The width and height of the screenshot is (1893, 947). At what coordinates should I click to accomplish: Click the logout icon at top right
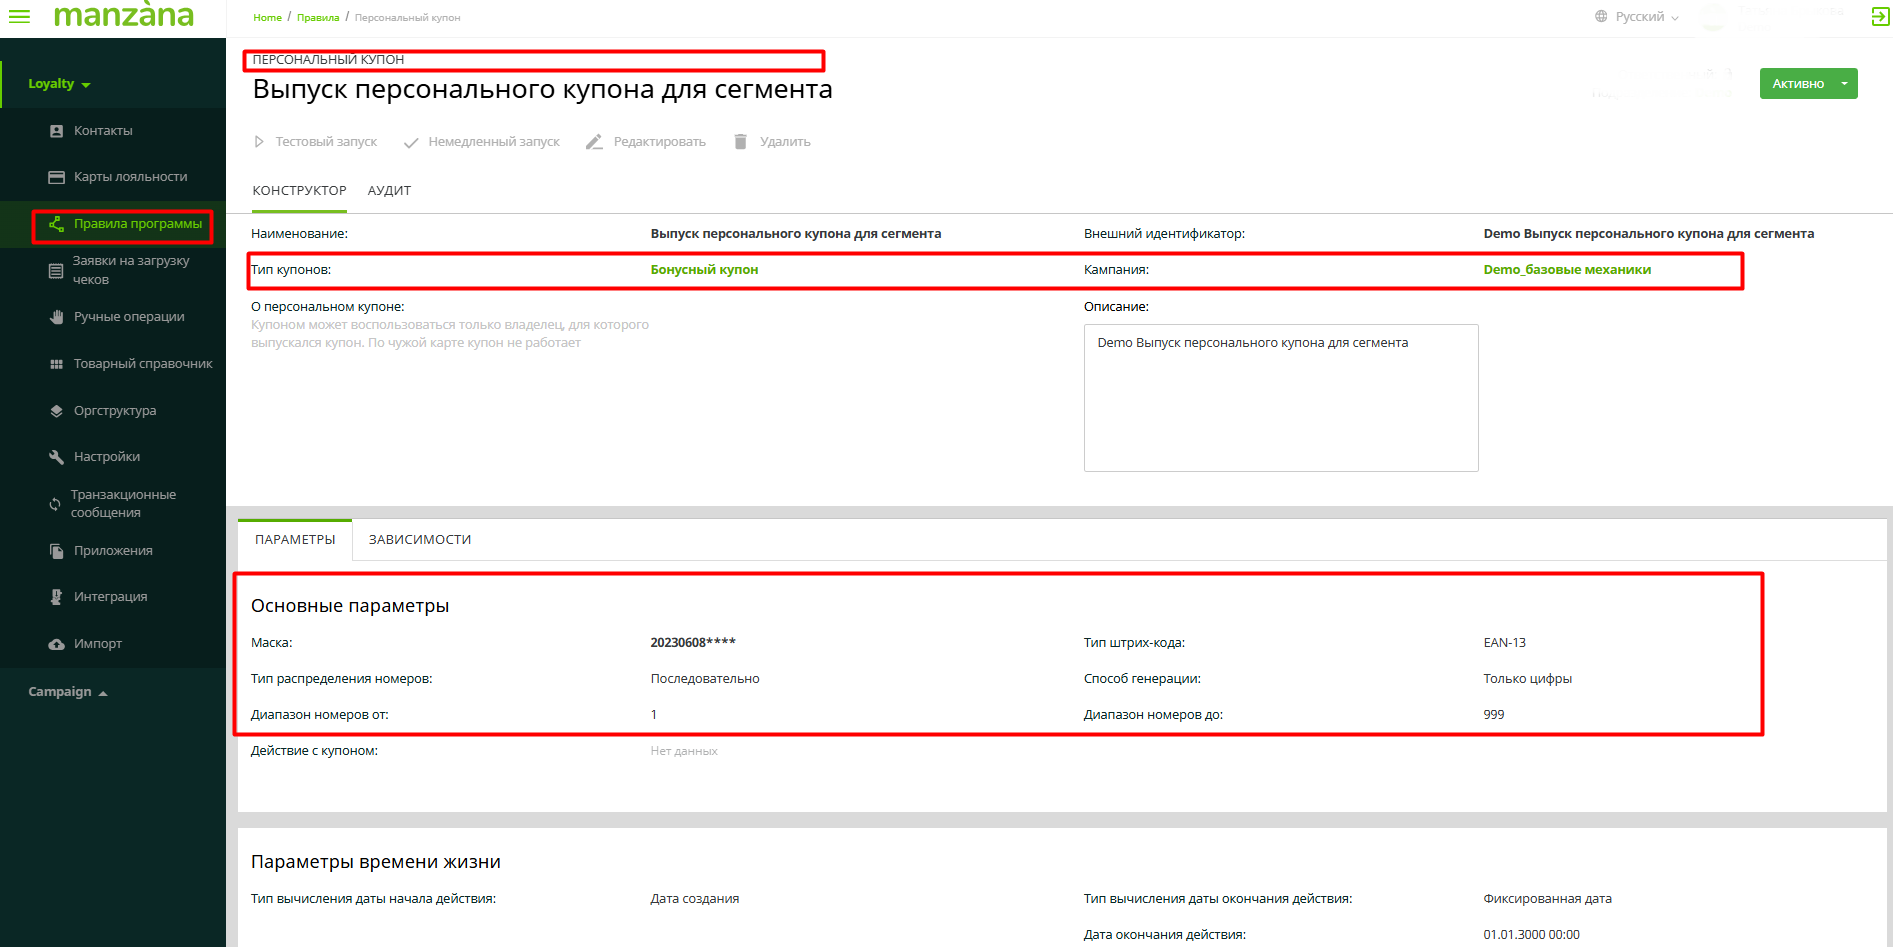tap(1879, 17)
